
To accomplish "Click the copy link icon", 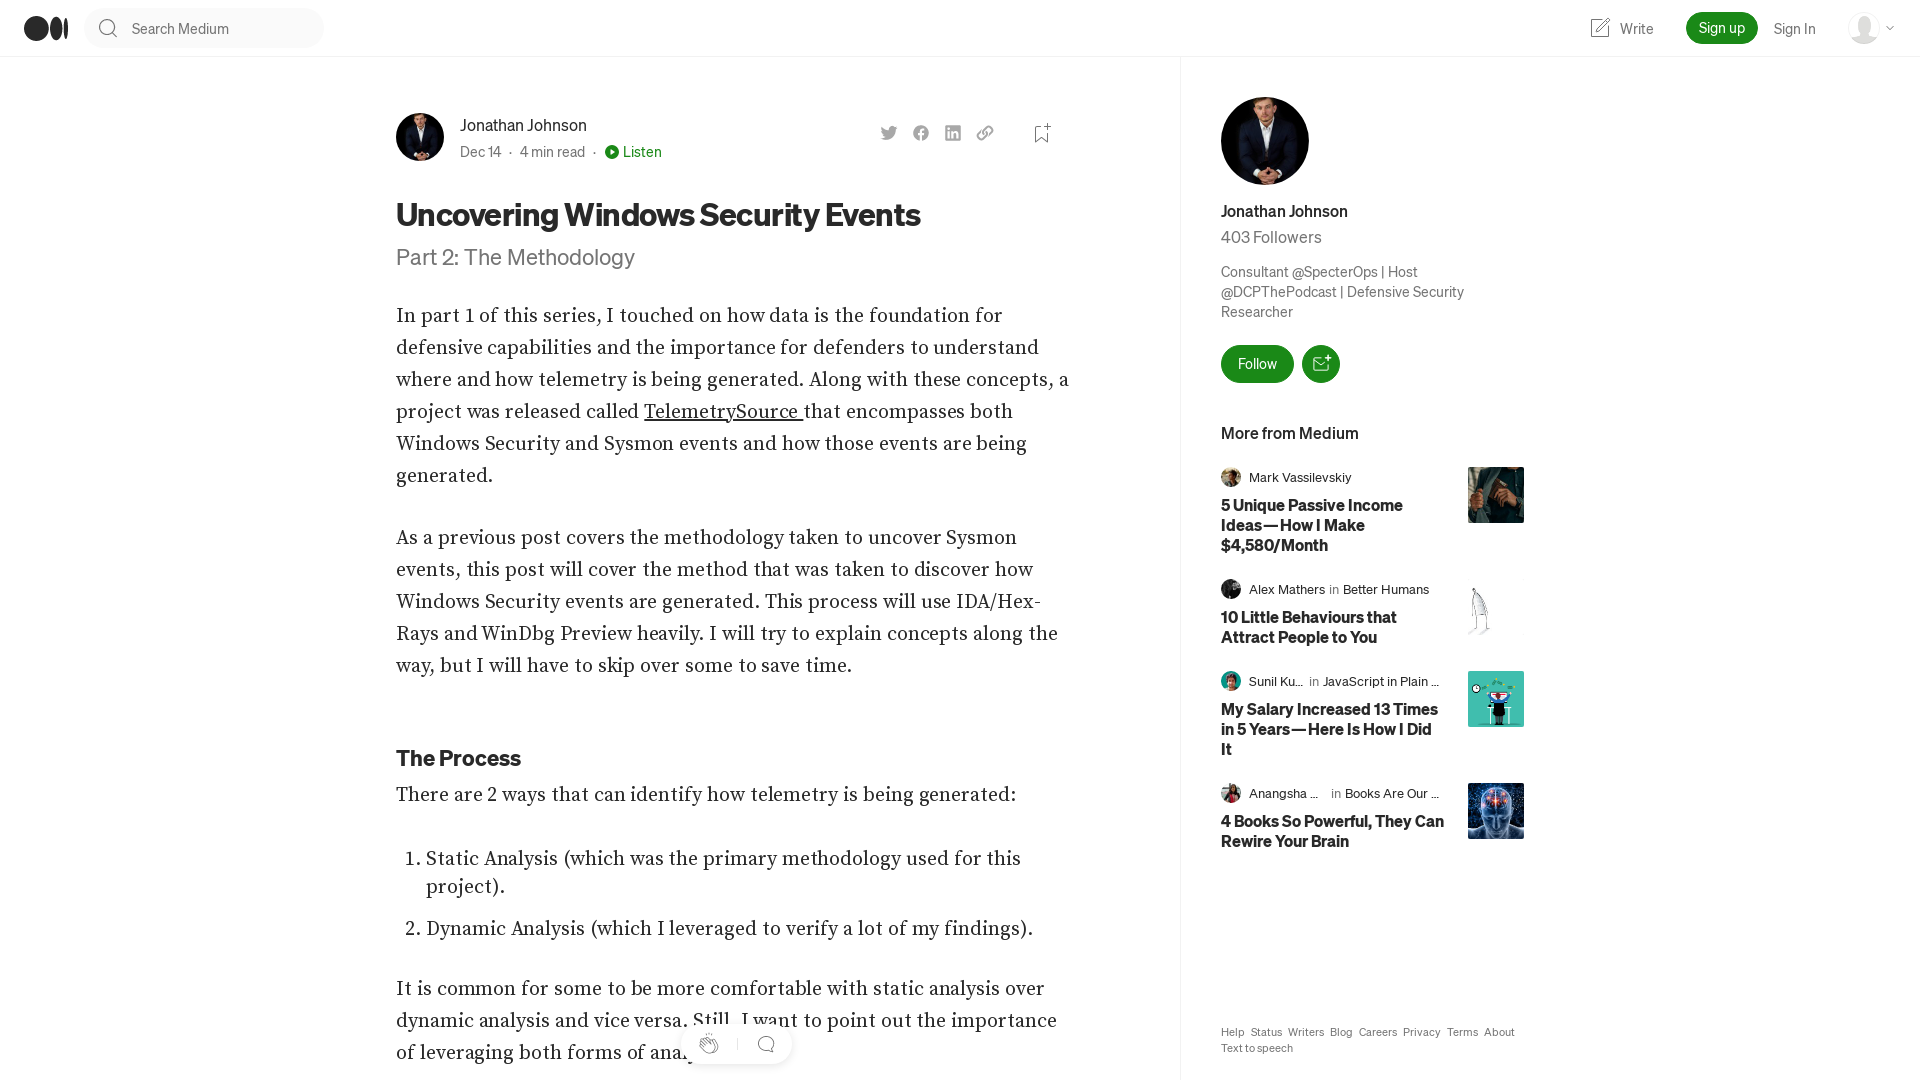I will coord(985,132).
